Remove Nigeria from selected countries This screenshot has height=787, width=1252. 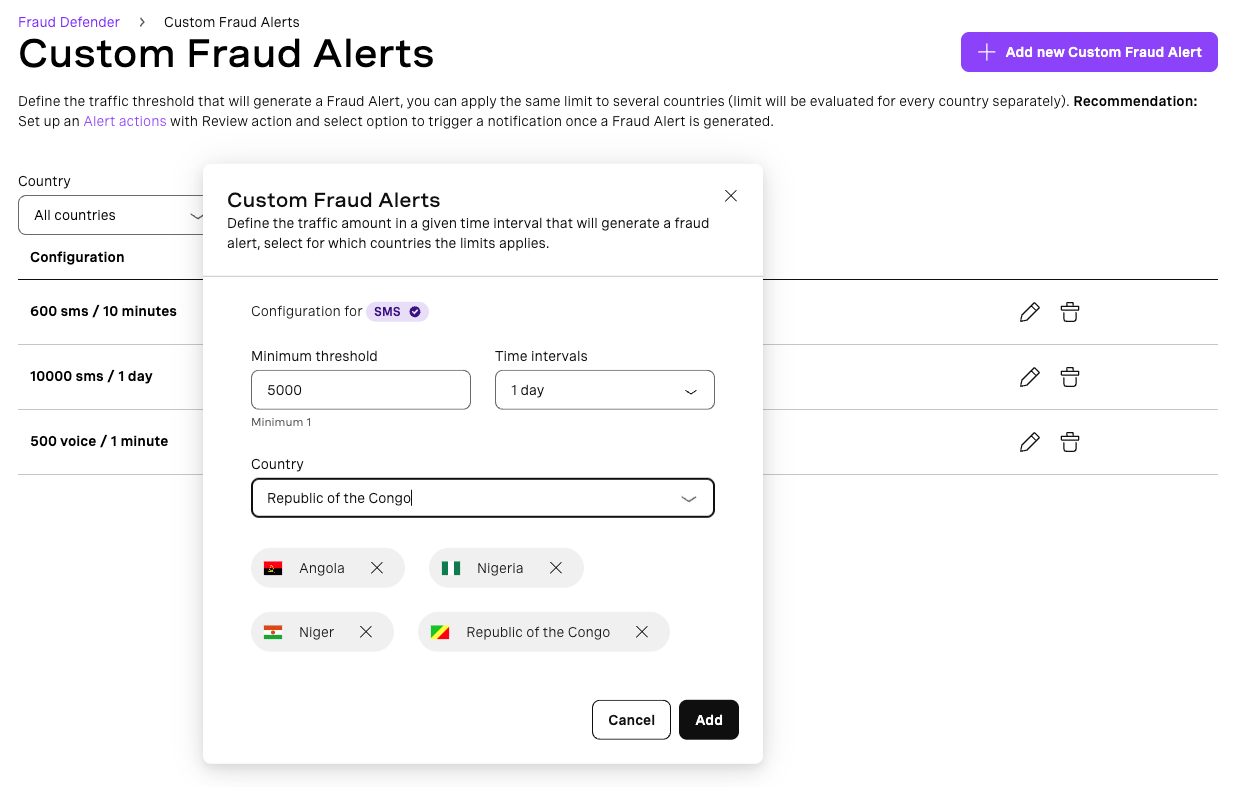(x=556, y=567)
